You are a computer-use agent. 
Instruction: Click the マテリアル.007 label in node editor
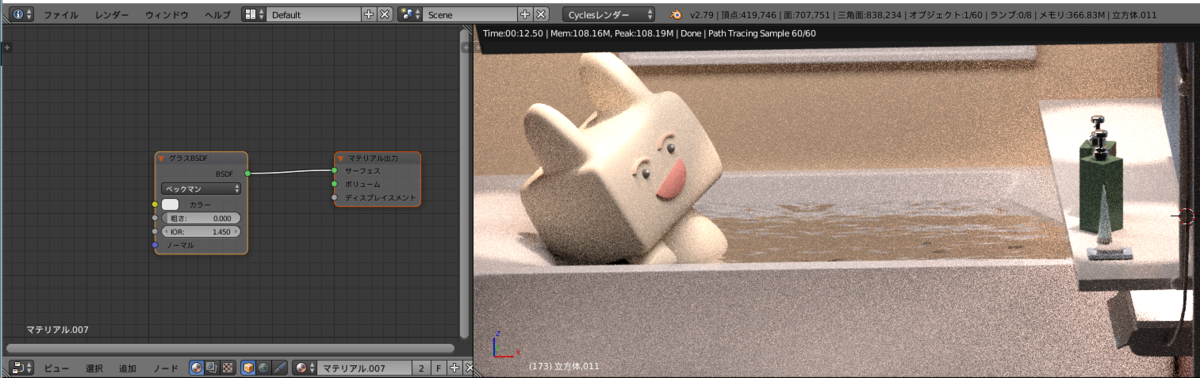(56, 329)
